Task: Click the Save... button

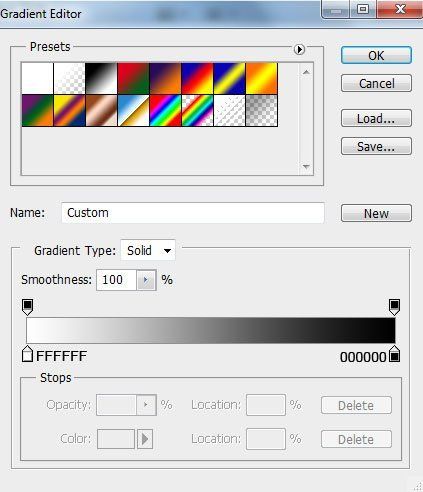Action: 376,146
